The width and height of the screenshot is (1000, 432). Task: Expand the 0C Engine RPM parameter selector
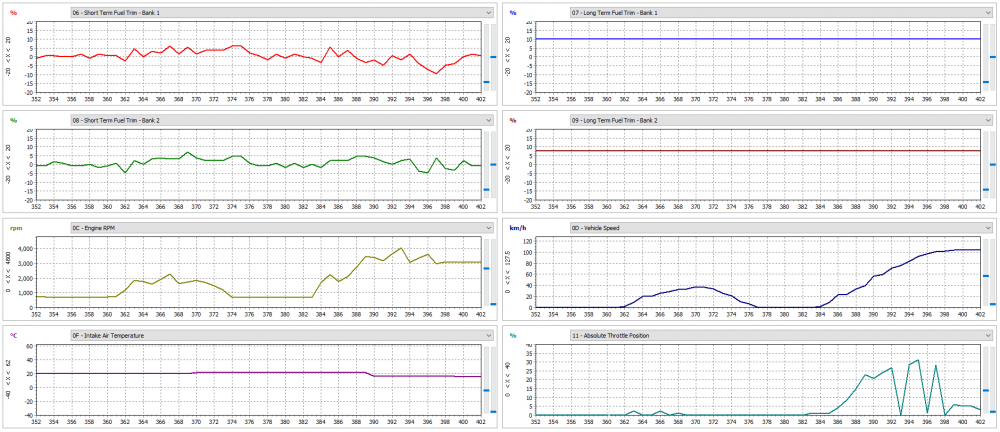282,228
